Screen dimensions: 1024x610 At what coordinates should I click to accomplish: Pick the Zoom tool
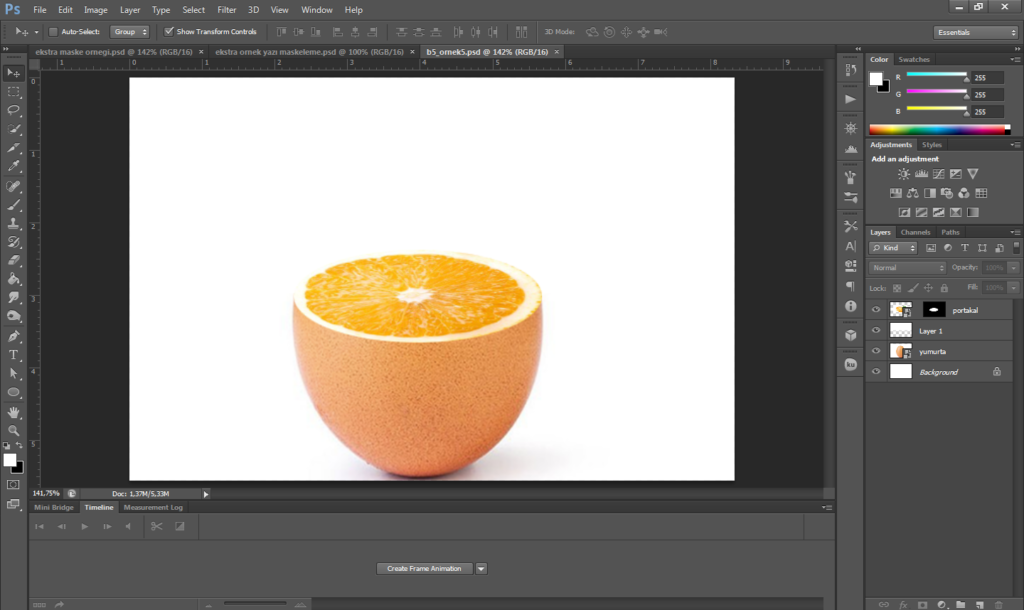tap(14, 430)
